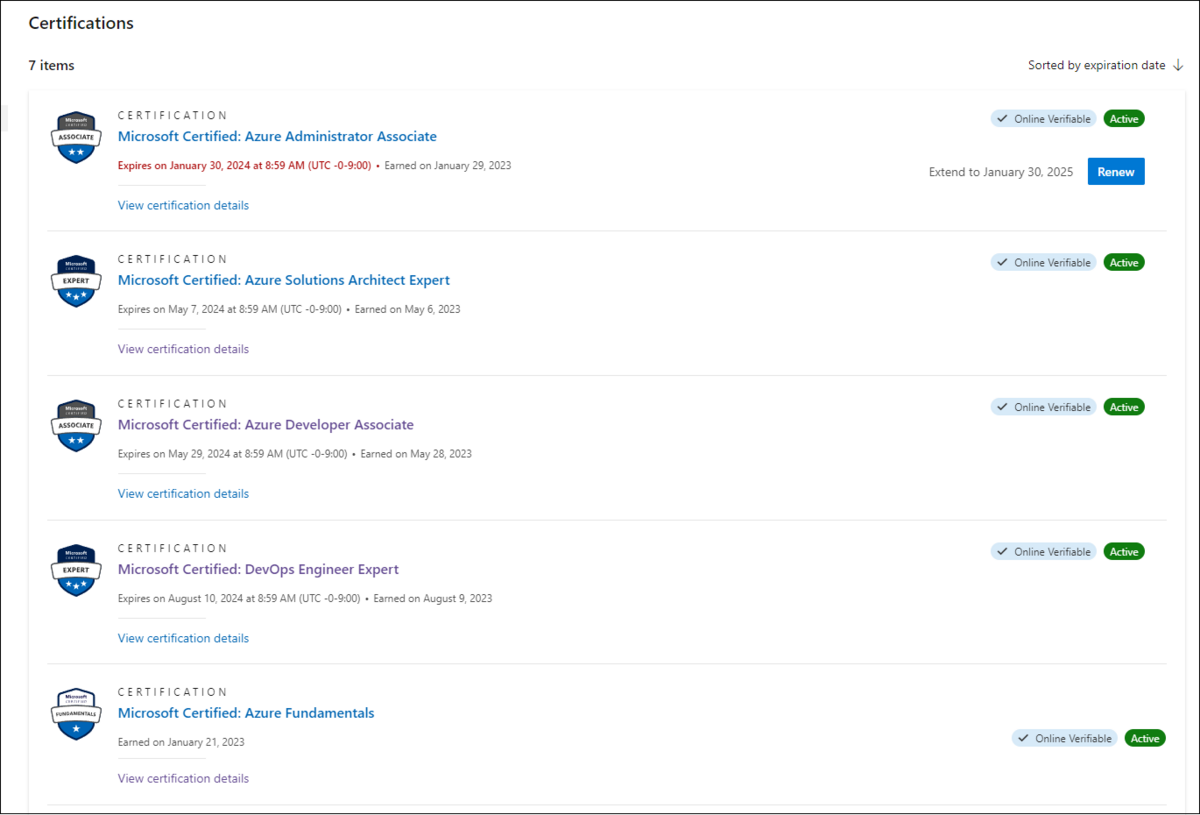Click Online Verifiable badge on Azure Administrator row
Screen dimensions: 1200x815
coord(1043,118)
